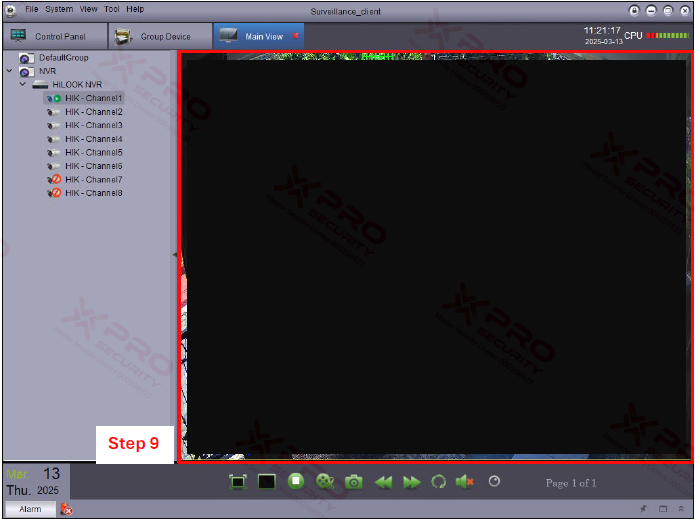Click the recording film reel icon

click(325, 482)
